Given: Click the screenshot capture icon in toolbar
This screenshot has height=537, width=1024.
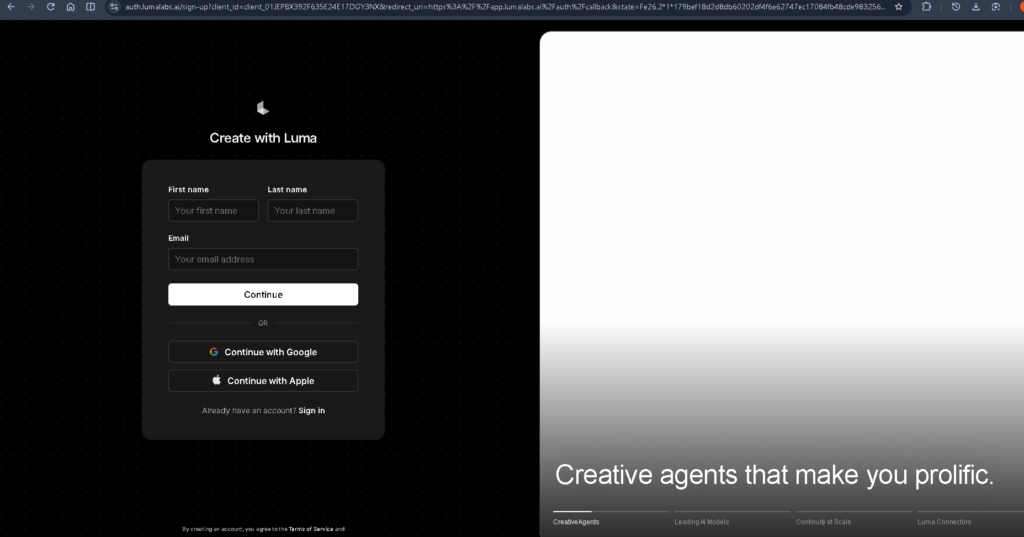Looking at the screenshot, I should (x=995, y=7).
